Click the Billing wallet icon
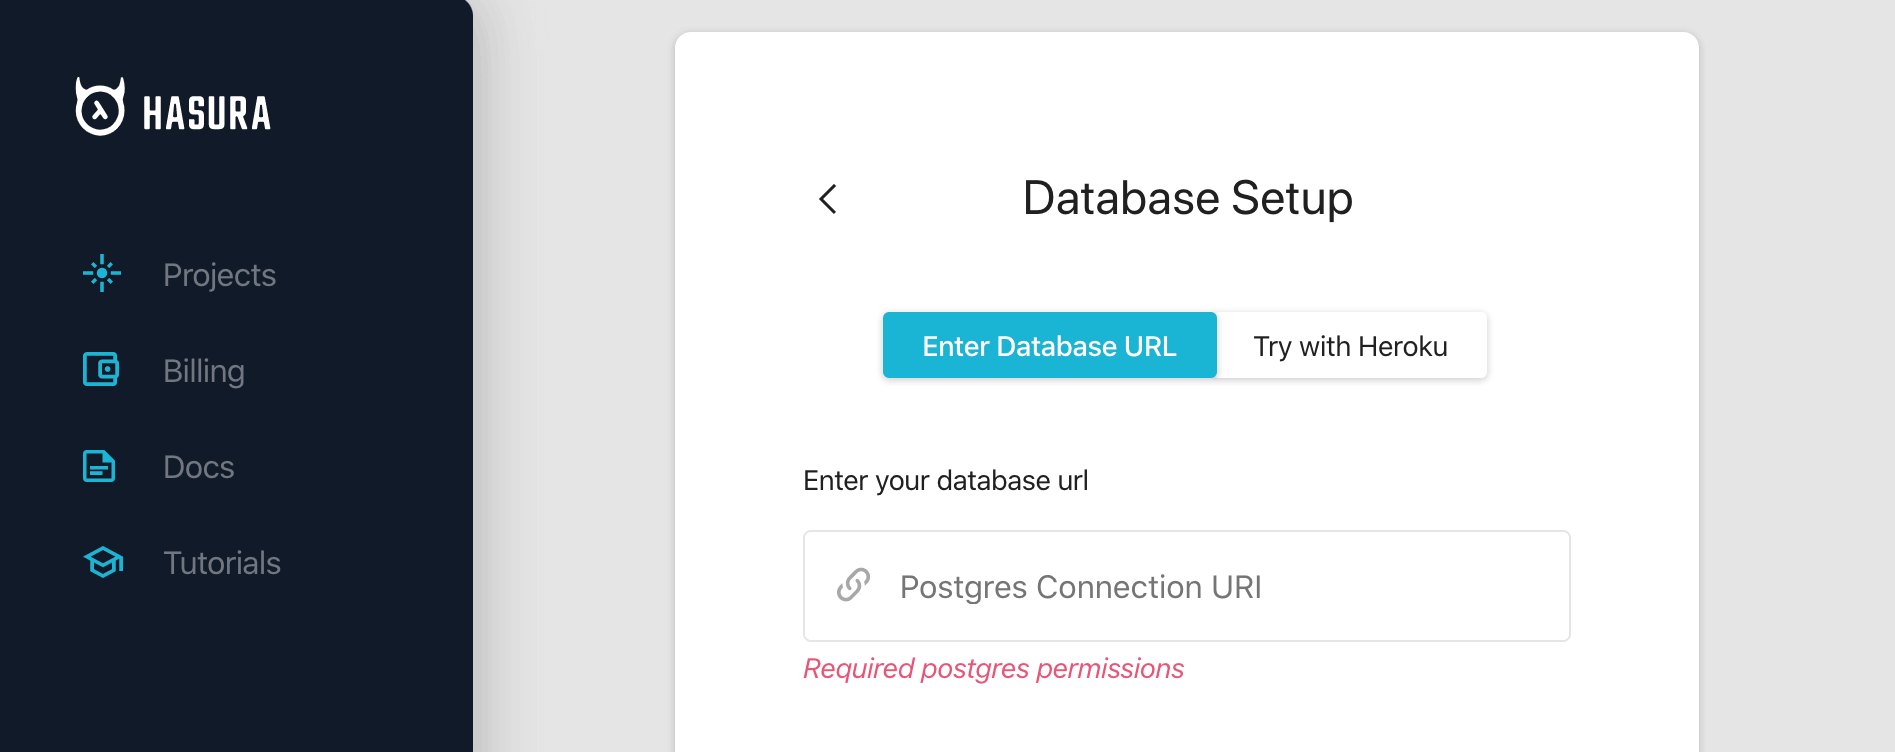 (101, 369)
